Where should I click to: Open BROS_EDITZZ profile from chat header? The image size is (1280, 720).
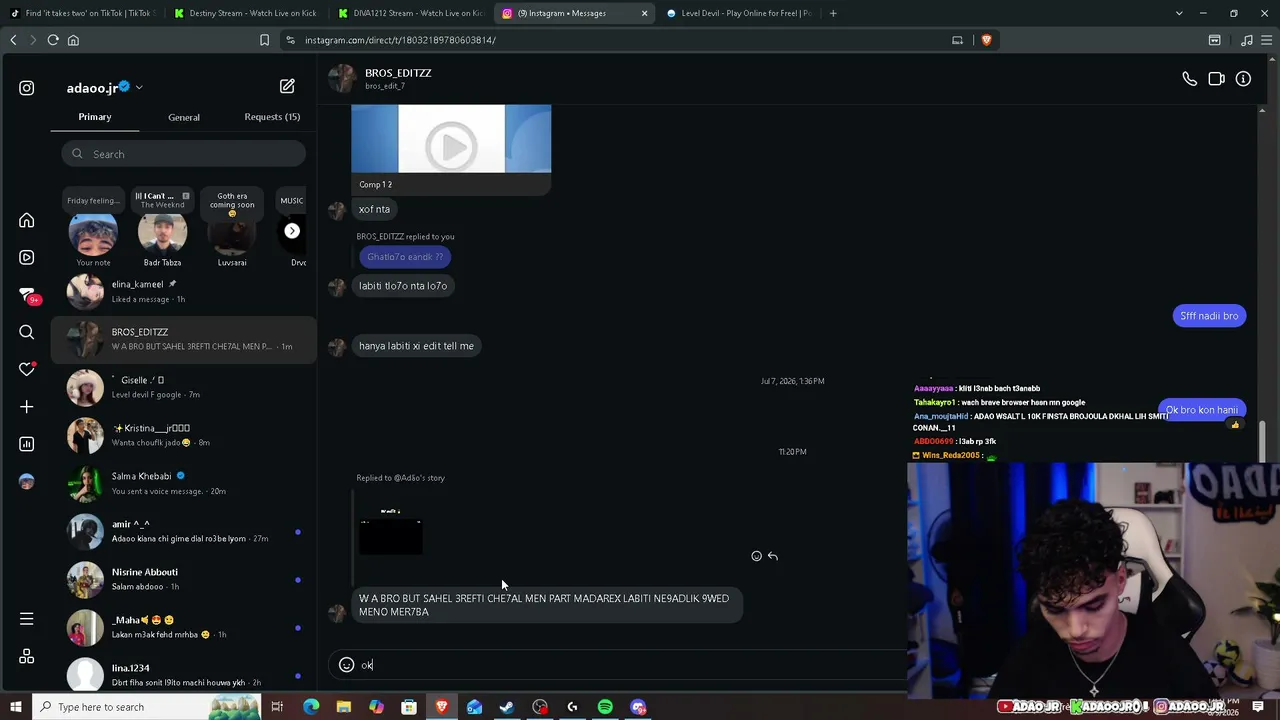tap(398, 73)
